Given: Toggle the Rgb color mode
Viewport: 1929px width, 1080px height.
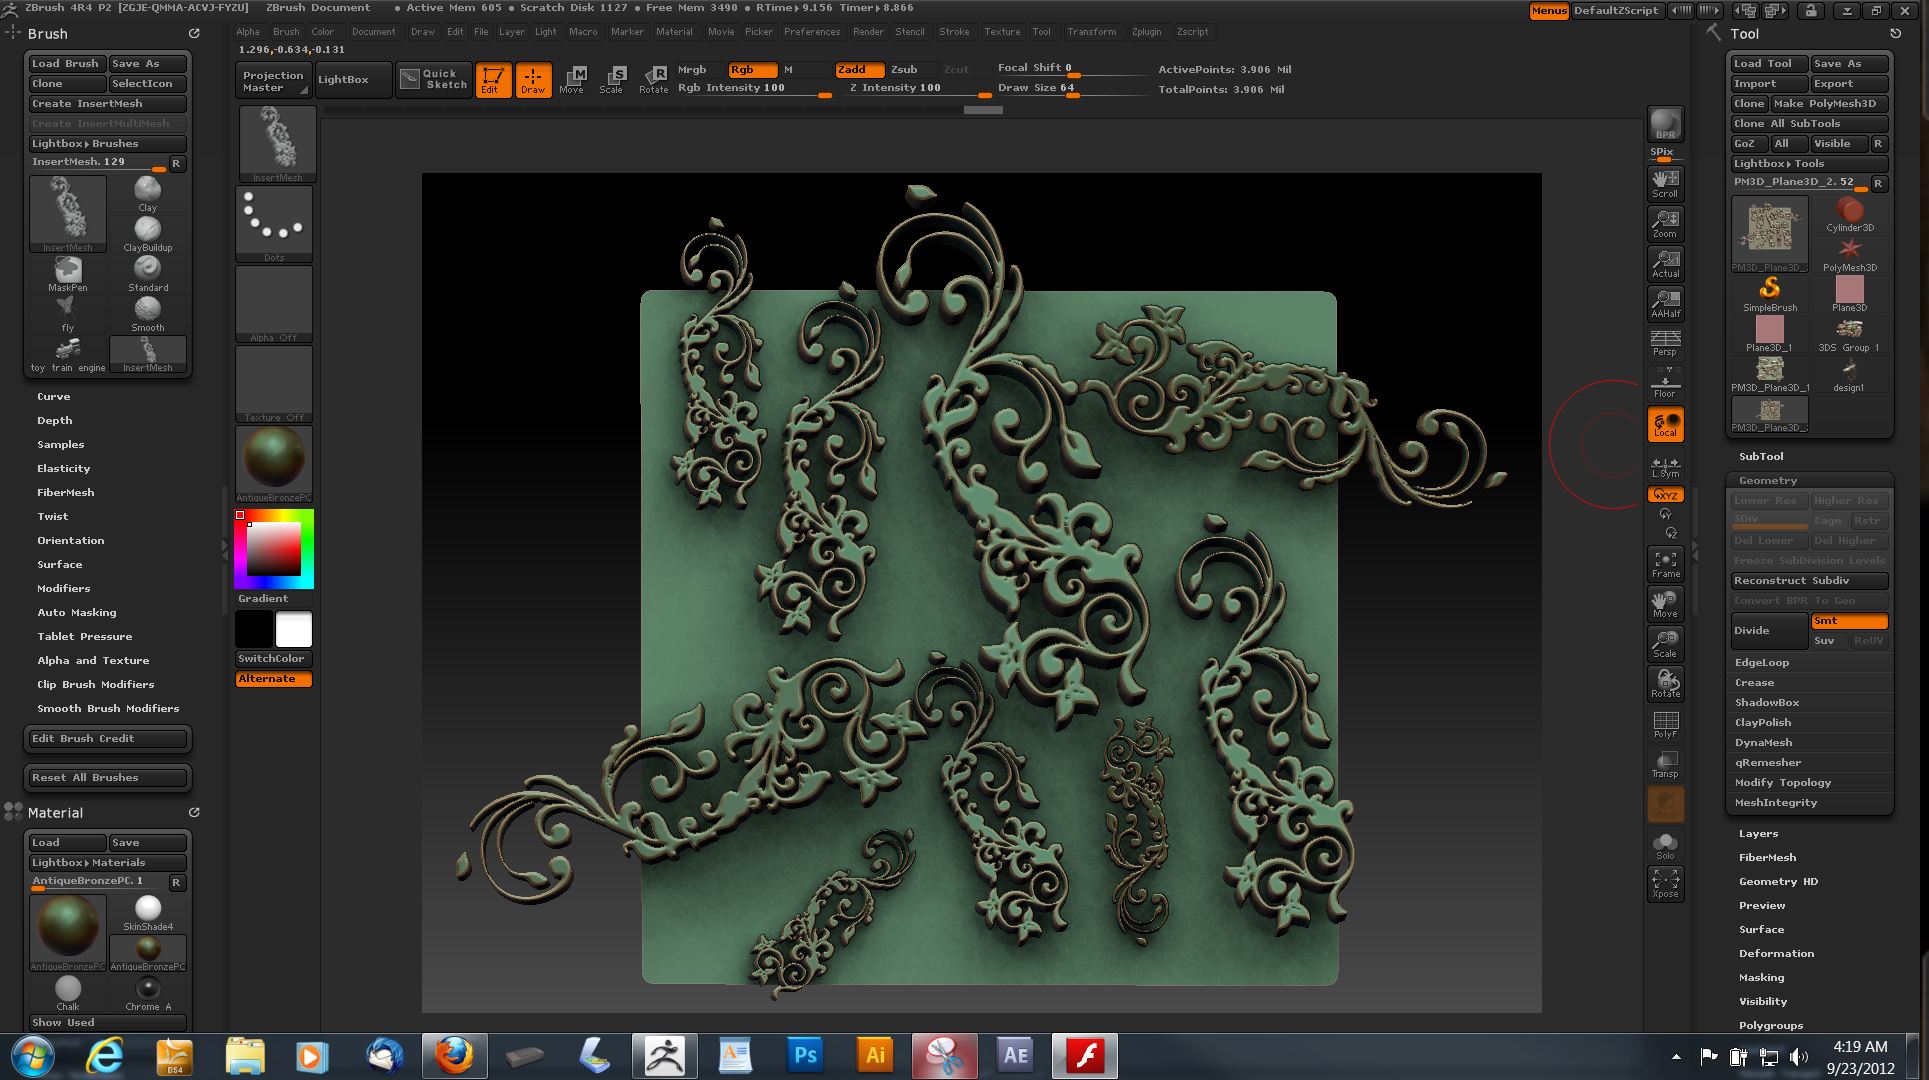Looking at the screenshot, I should [752, 70].
